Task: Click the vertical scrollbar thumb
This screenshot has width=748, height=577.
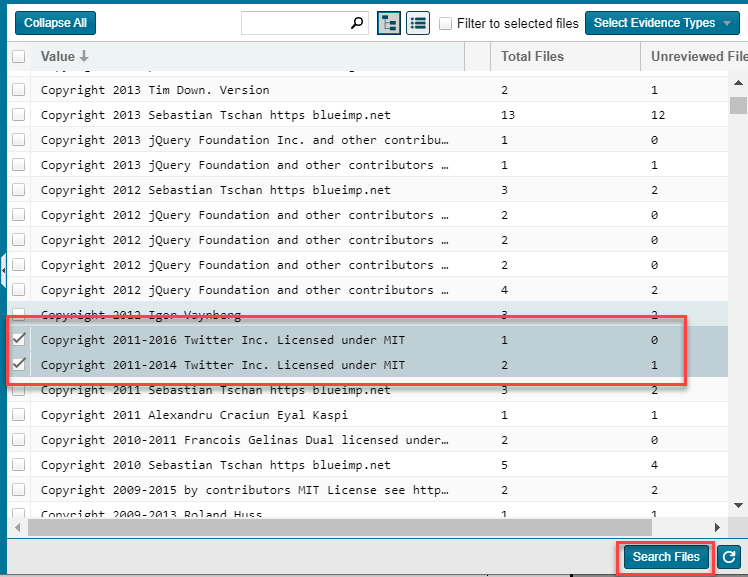Action: 738,106
